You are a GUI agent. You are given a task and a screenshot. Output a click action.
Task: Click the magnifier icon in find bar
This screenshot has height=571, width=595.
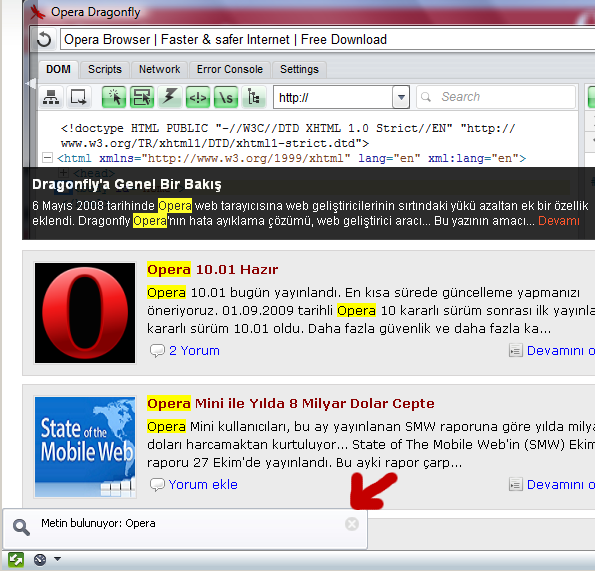[x=21, y=527]
